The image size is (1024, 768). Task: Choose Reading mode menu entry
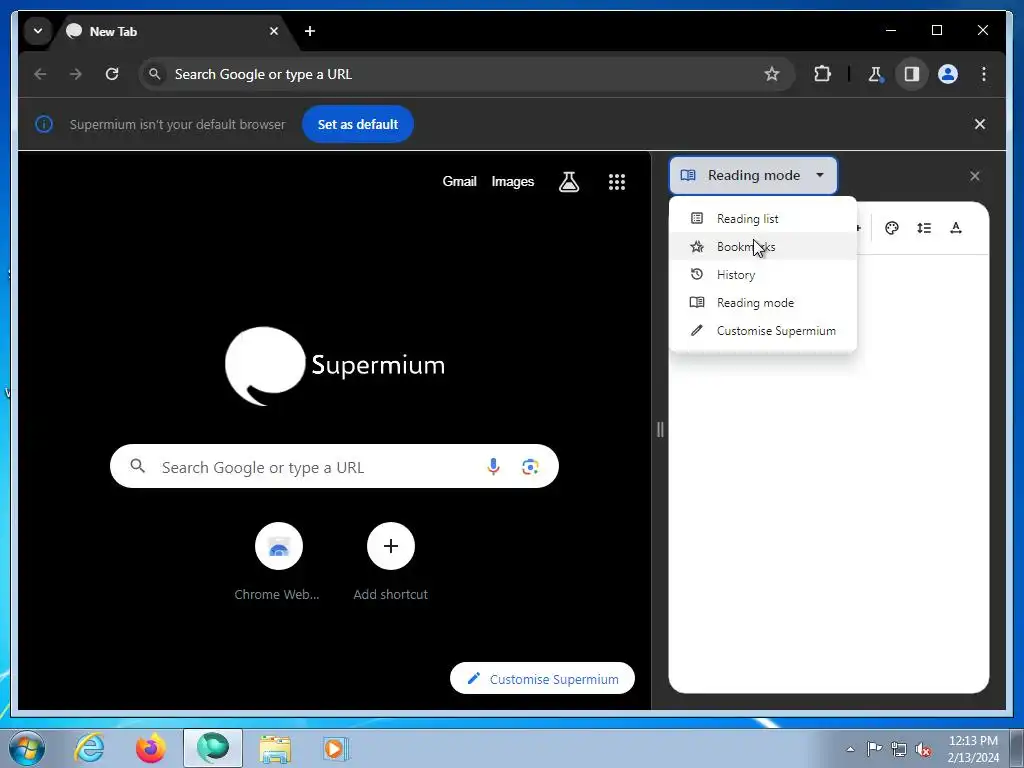tap(763, 303)
